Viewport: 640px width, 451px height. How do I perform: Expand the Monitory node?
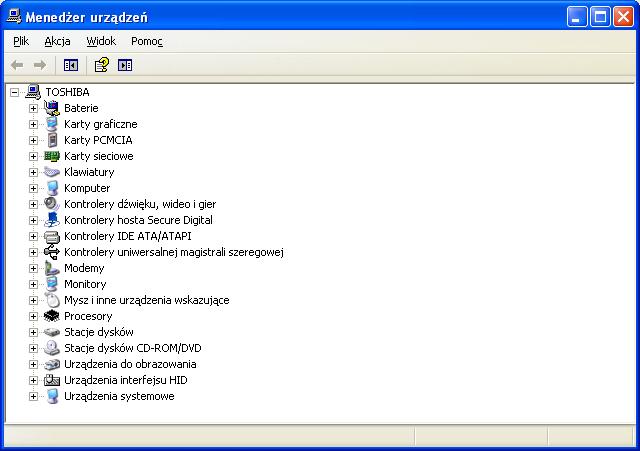pos(33,284)
